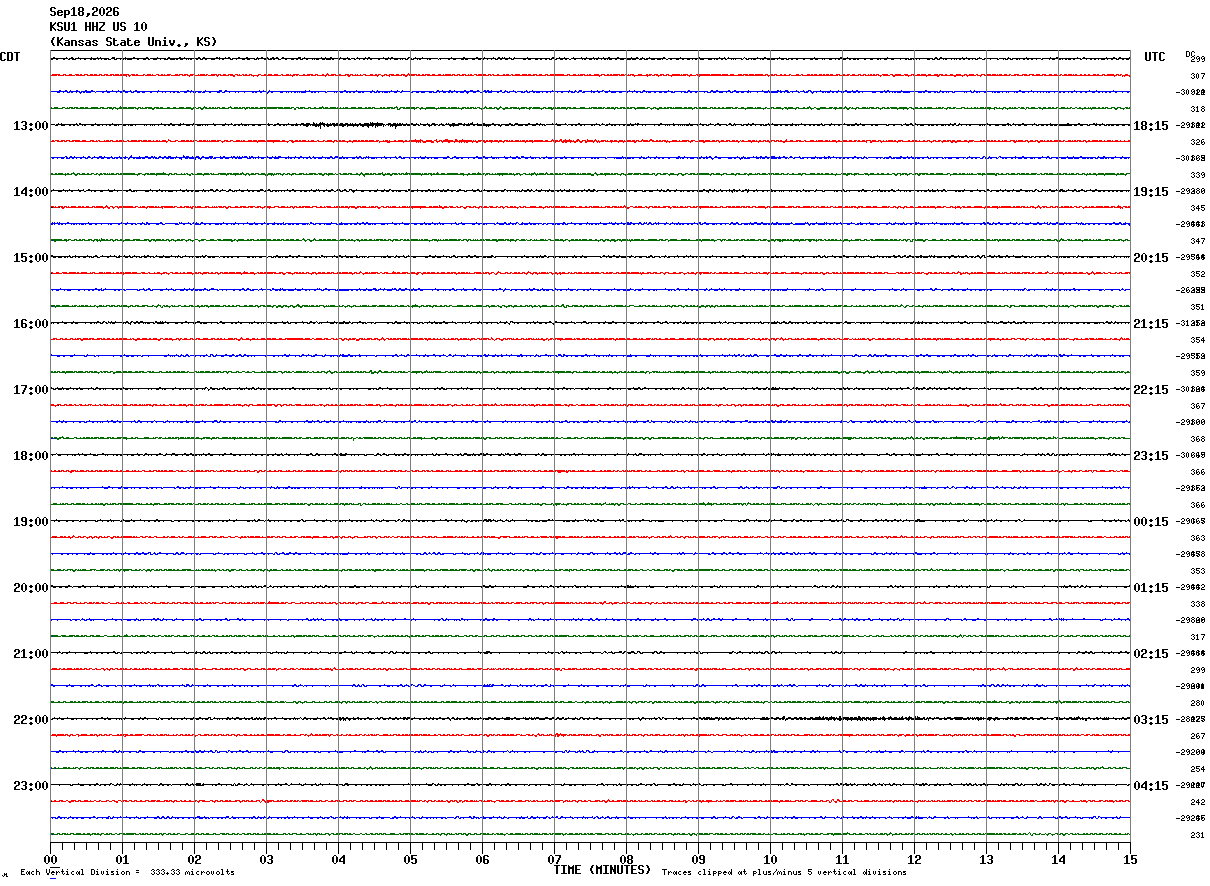Screen dimensions: 1210x886
Task: Click the Kansas State Univ., KS subtitle
Action: click(133, 42)
